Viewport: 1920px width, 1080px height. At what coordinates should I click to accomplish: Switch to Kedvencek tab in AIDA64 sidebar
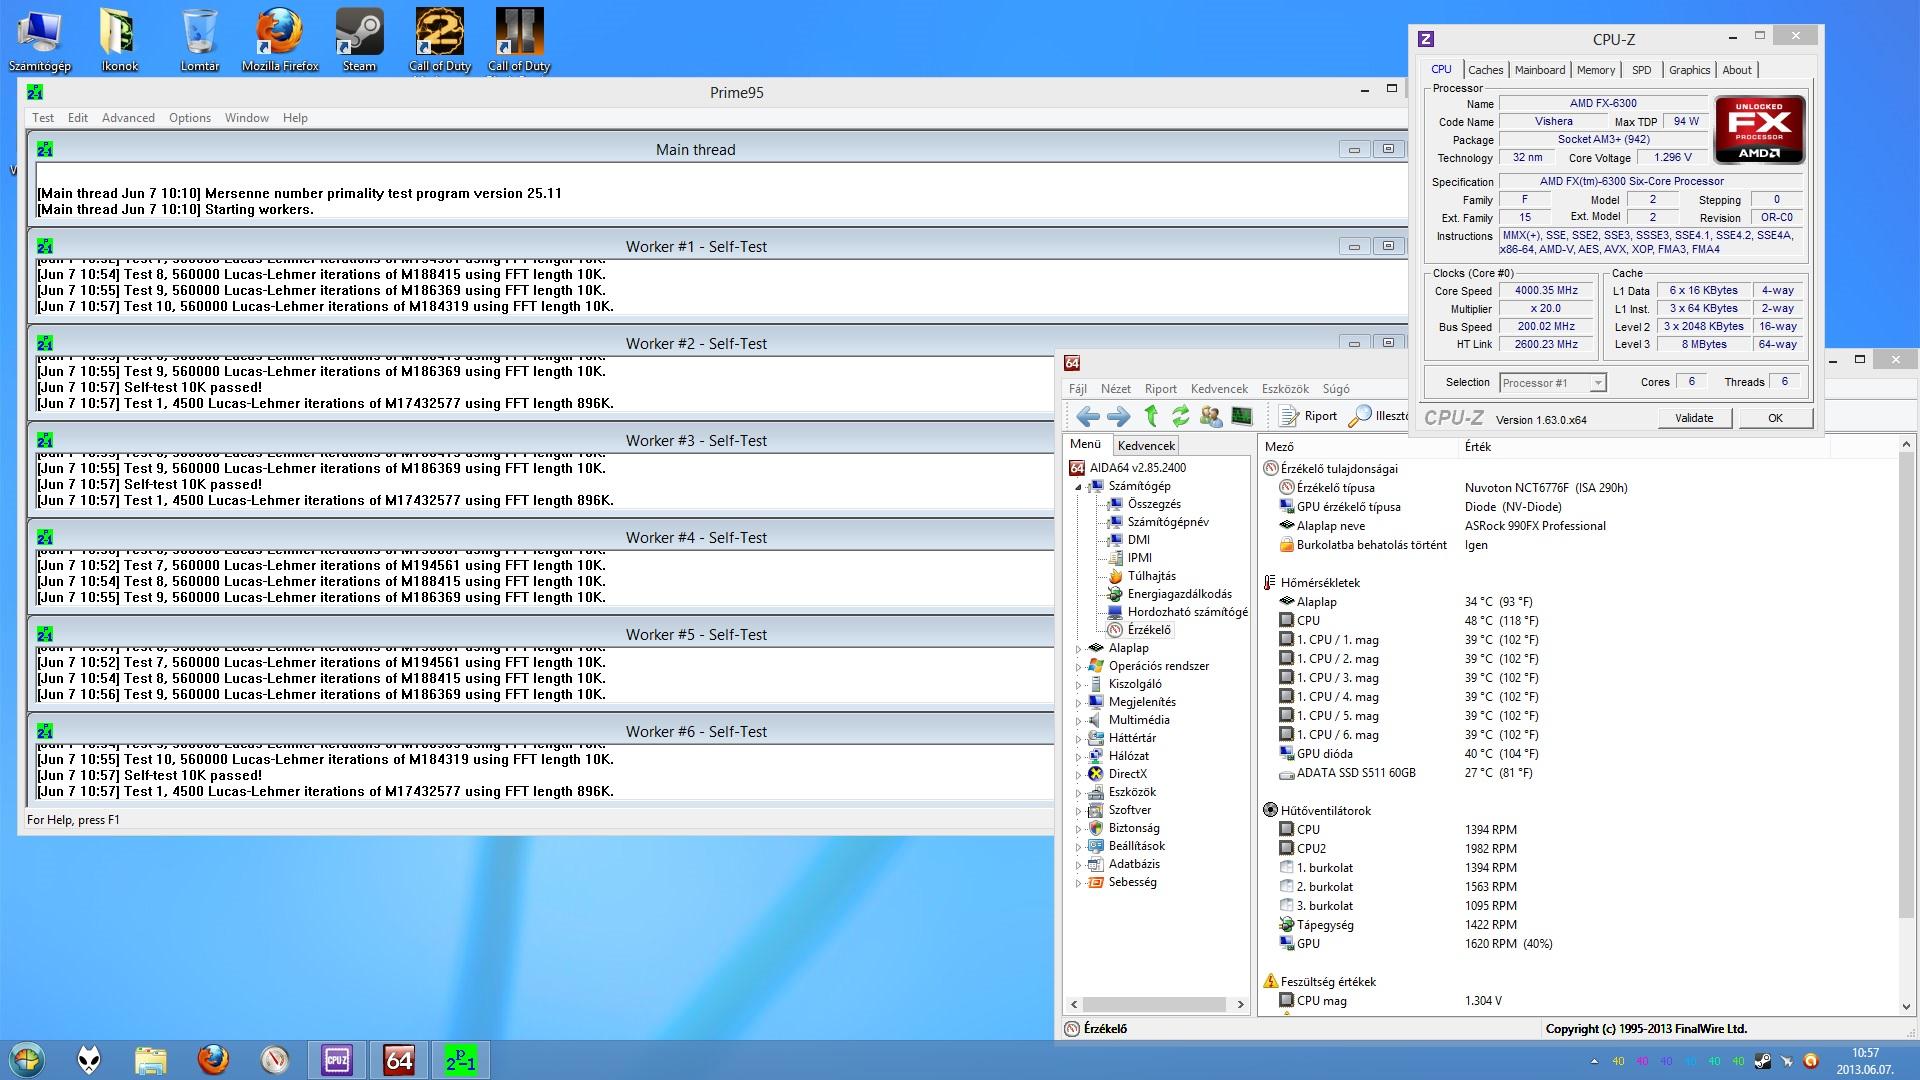(1146, 446)
